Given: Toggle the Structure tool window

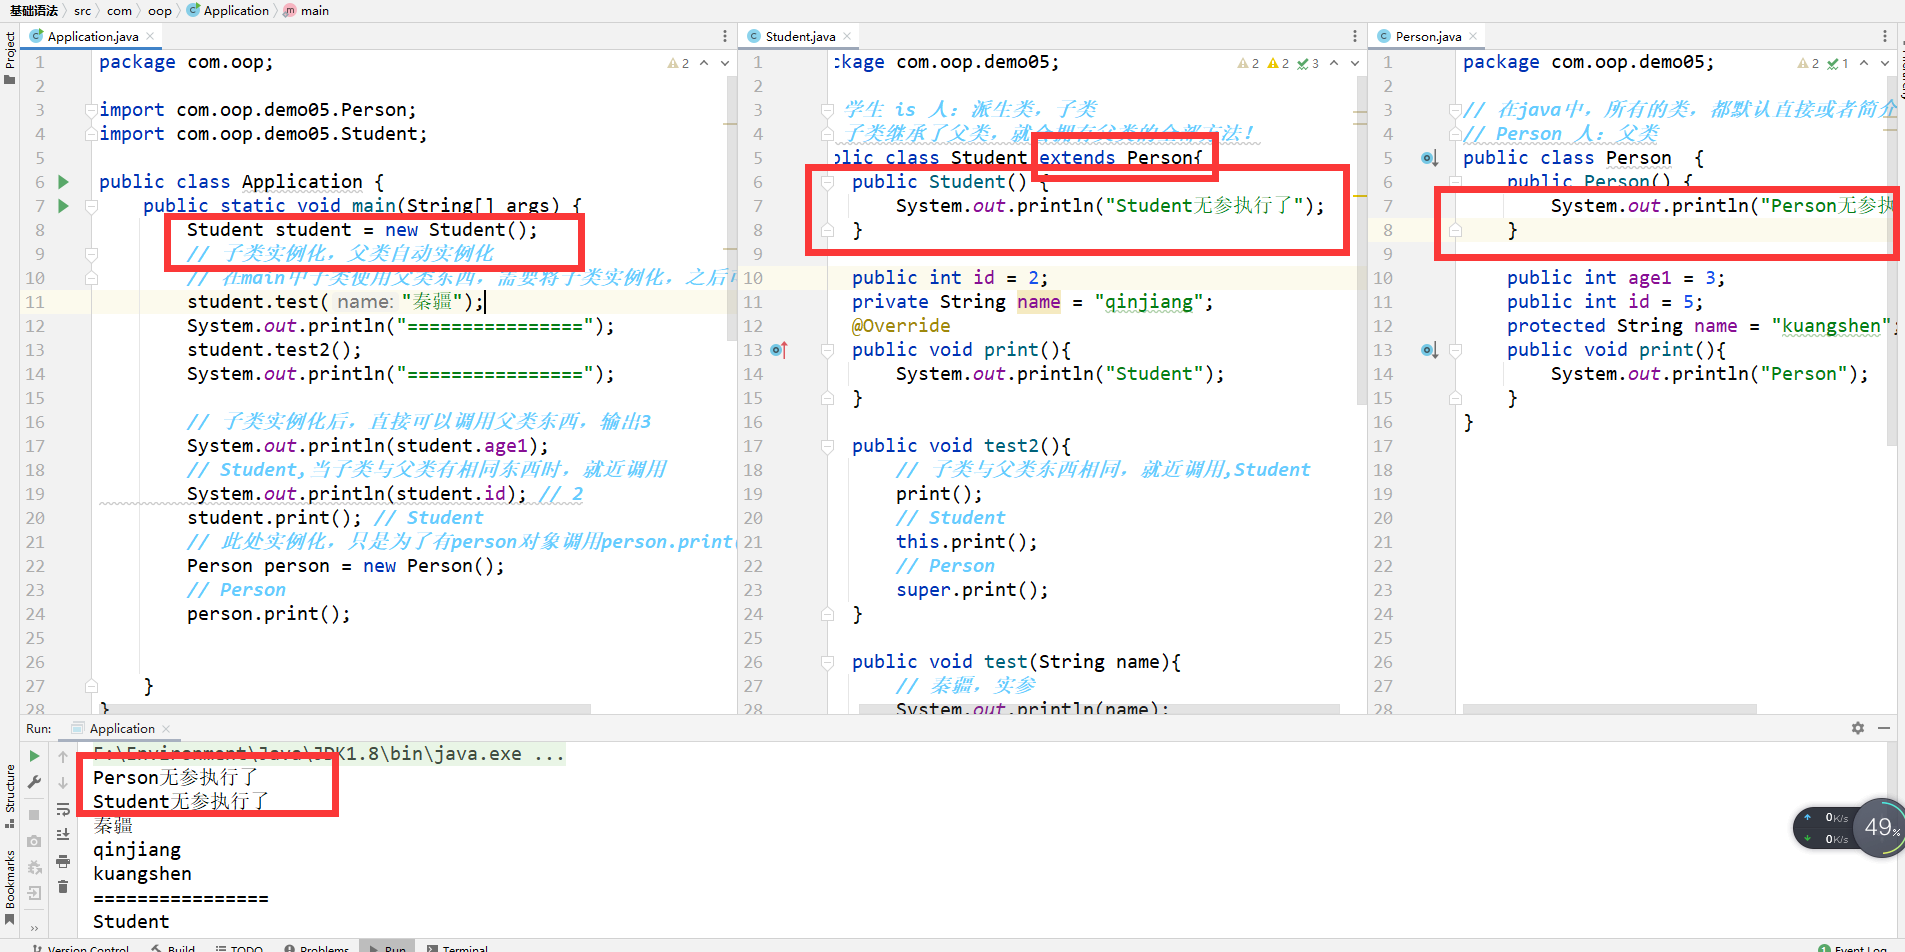Looking at the screenshot, I should coord(10,795).
